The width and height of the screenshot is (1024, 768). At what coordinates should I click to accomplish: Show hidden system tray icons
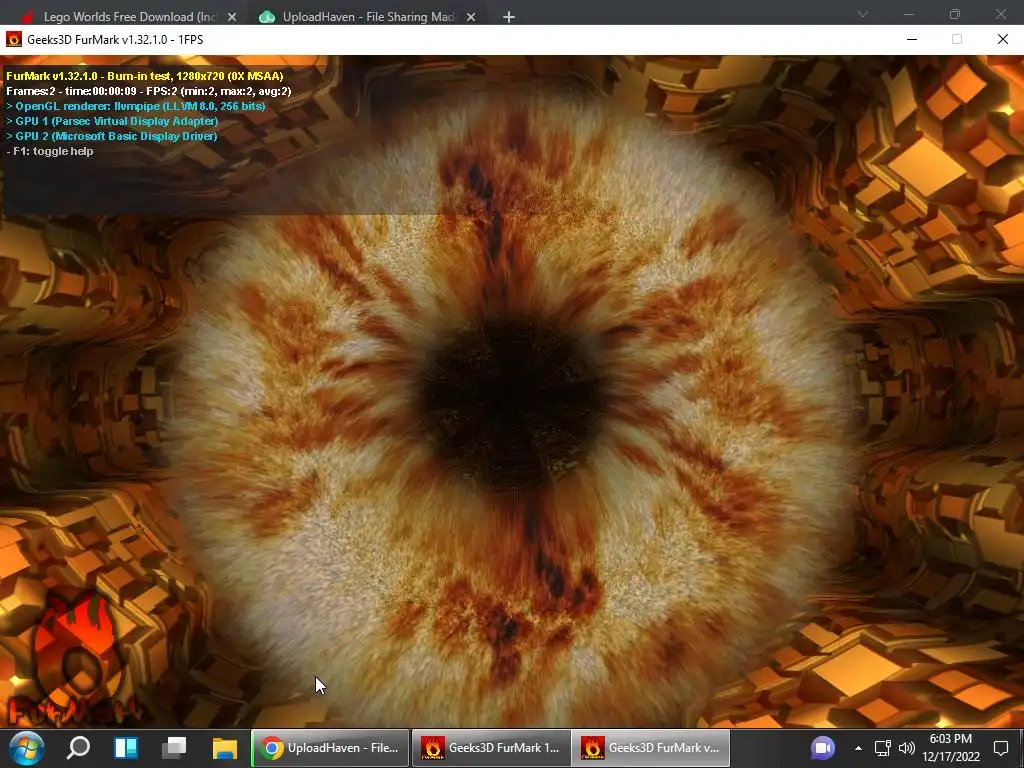858,748
